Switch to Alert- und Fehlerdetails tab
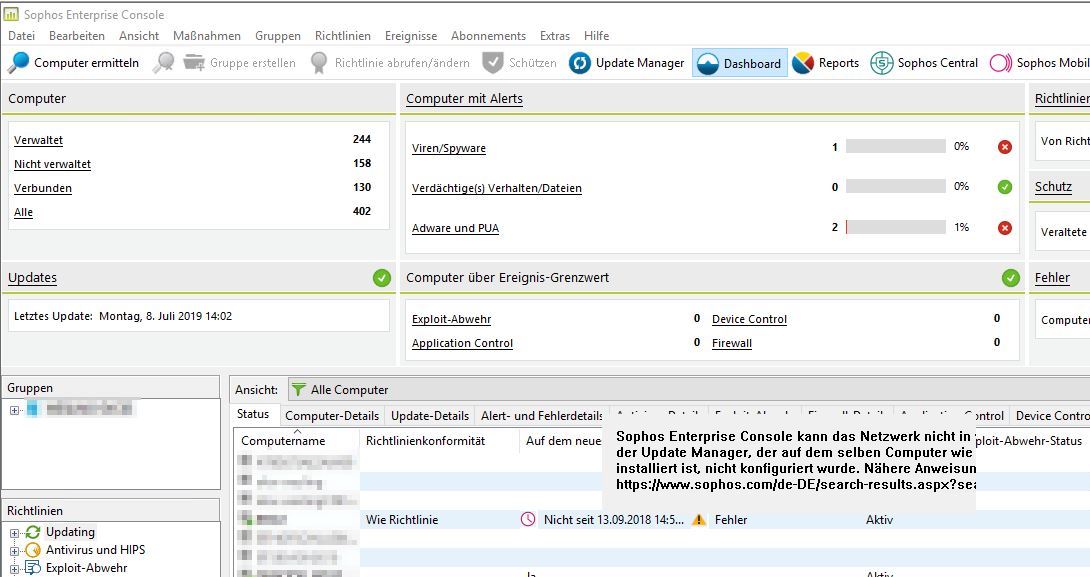The width and height of the screenshot is (1090, 577). click(542, 416)
